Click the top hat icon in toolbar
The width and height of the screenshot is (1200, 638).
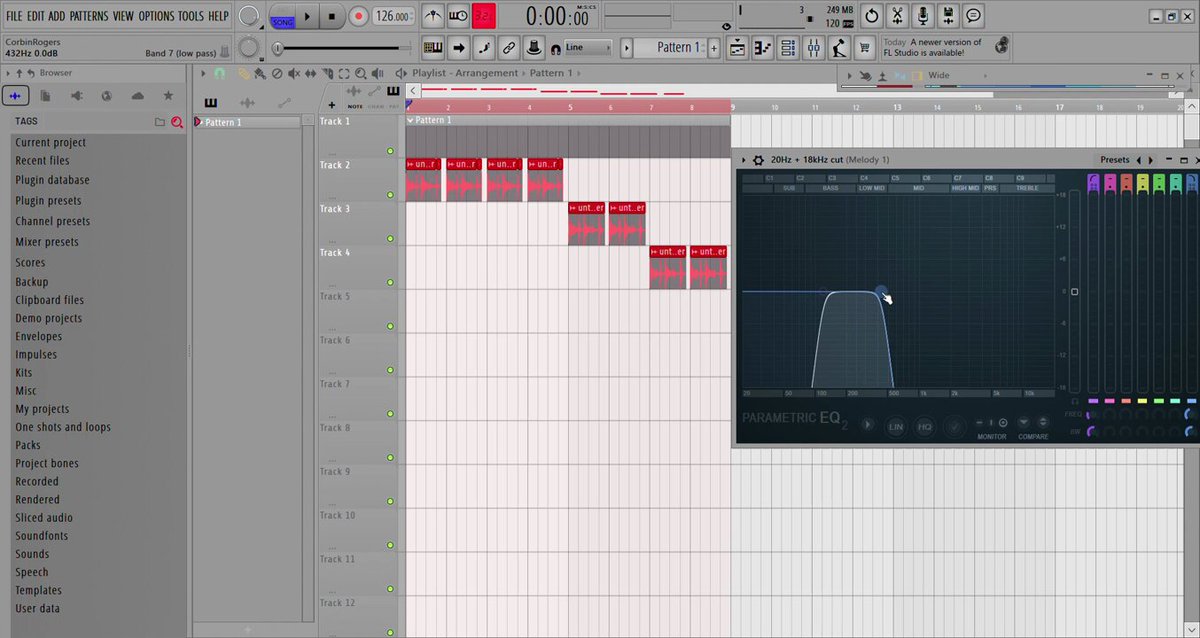click(534, 47)
